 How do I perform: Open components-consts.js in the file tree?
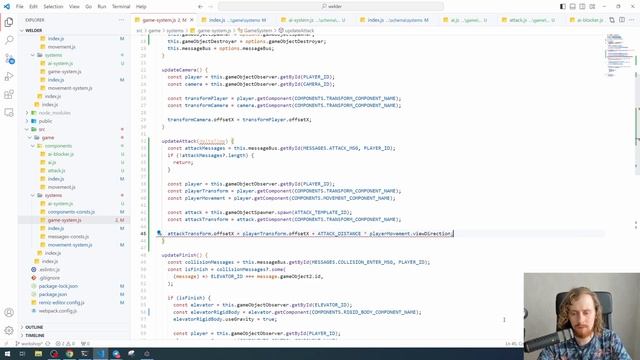pyautogui.click(x=71, y=212)
